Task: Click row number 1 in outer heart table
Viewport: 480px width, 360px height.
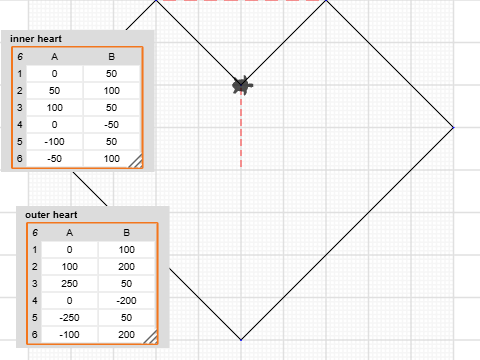Action: [35, 250]
